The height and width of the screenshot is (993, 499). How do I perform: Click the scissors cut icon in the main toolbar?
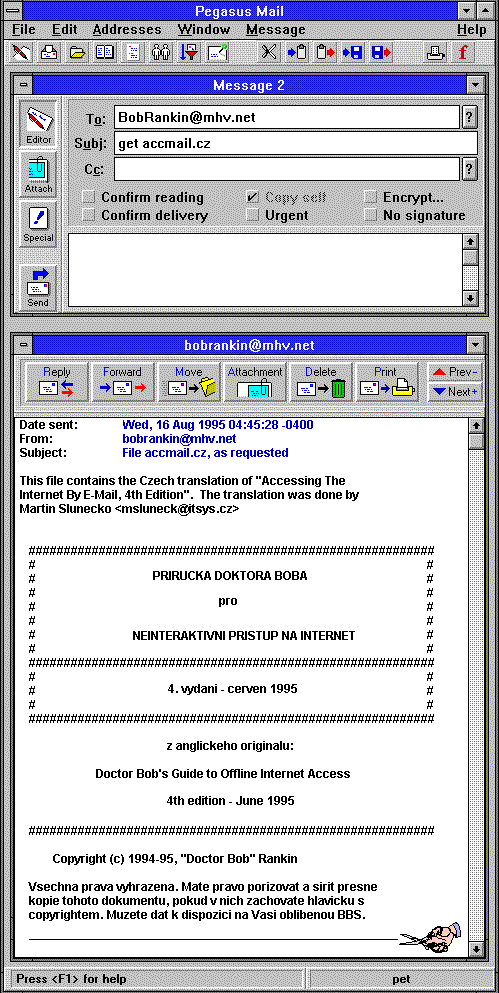click(269, 53)
